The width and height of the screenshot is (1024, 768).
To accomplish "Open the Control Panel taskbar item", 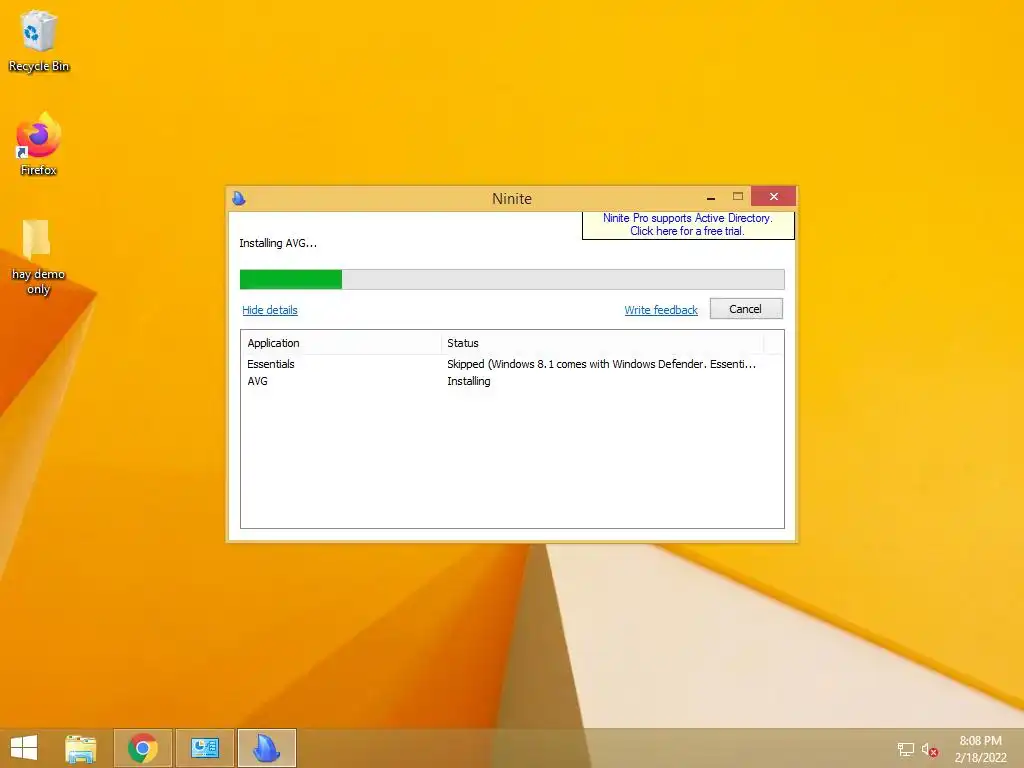I will pos(205,748).
